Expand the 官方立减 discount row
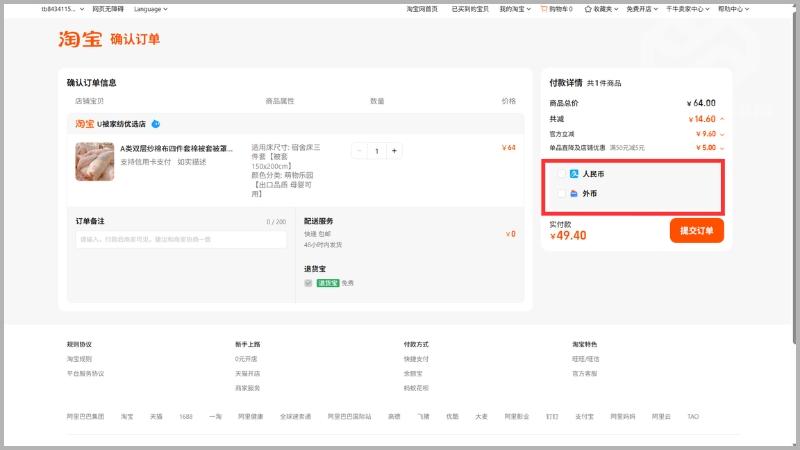This screenshot has width=800, height=450. 722,133
